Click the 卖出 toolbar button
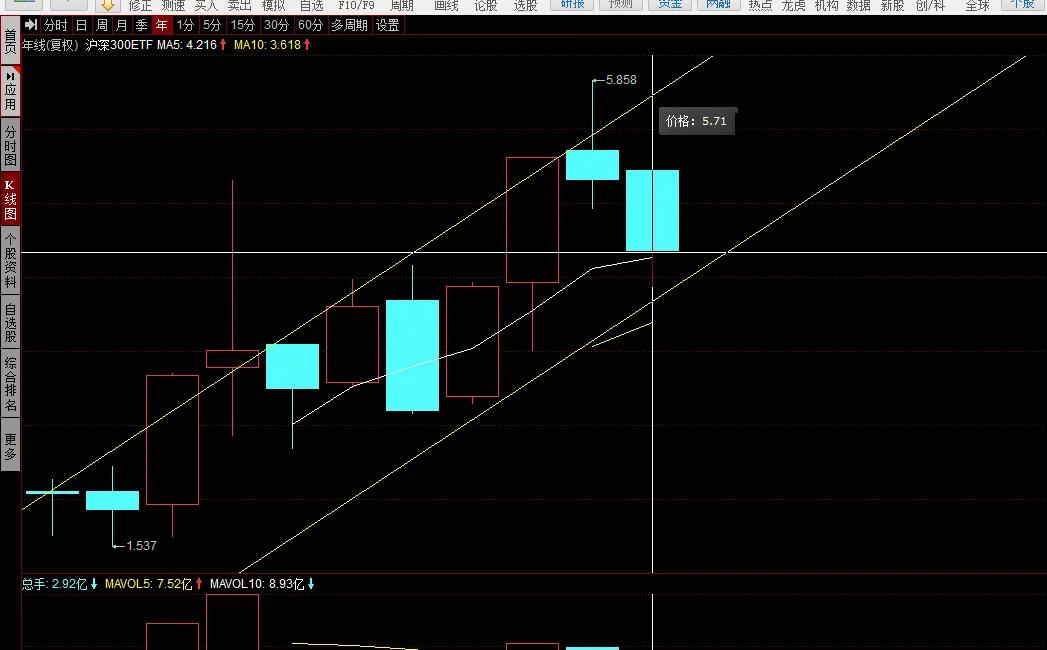The height and width of the screenshot is (650, 1047). tap(239, 5)
